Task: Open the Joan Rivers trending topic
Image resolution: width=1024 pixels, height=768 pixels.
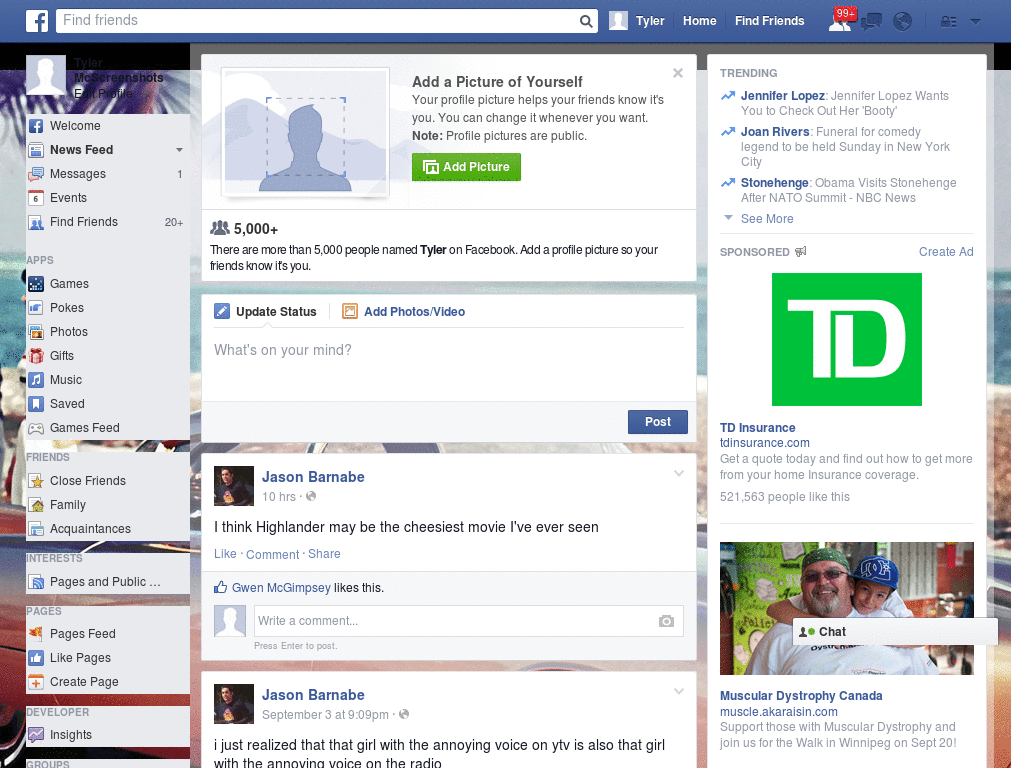Action: pyautogui.click(x=775, y=132)
